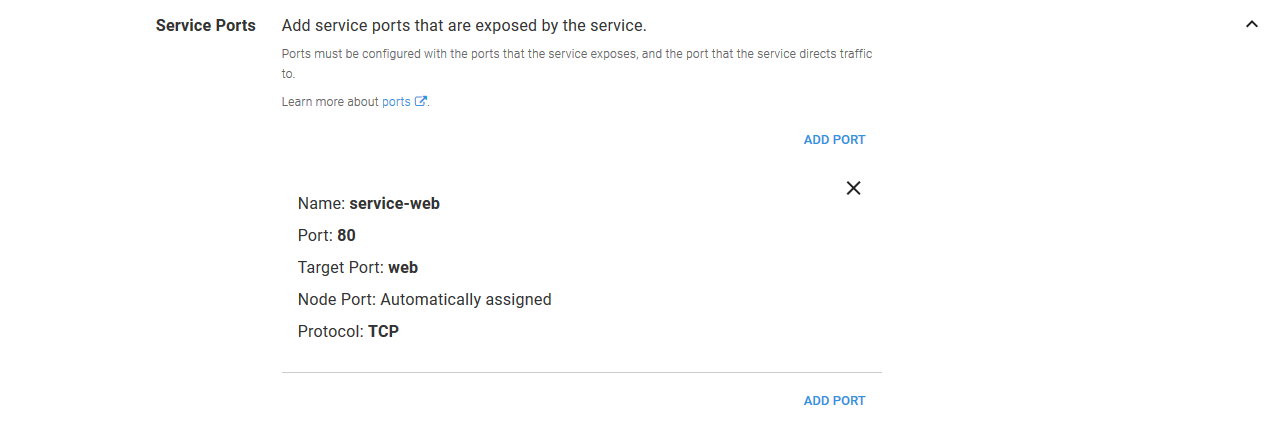Click the Node Port: label
The width and height of the screenshot is (1280, 433).
coord(337,300)
